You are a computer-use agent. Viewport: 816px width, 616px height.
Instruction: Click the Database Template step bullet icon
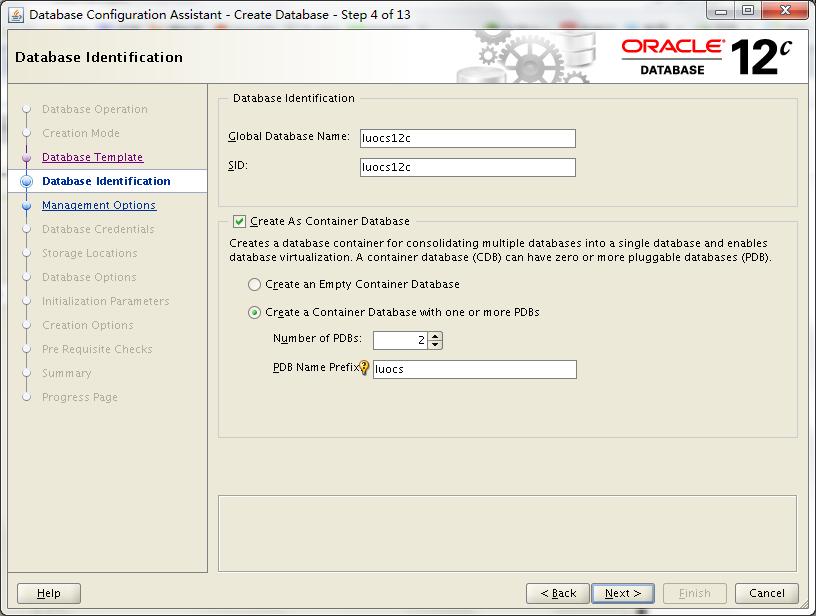(x=27, y=157)
